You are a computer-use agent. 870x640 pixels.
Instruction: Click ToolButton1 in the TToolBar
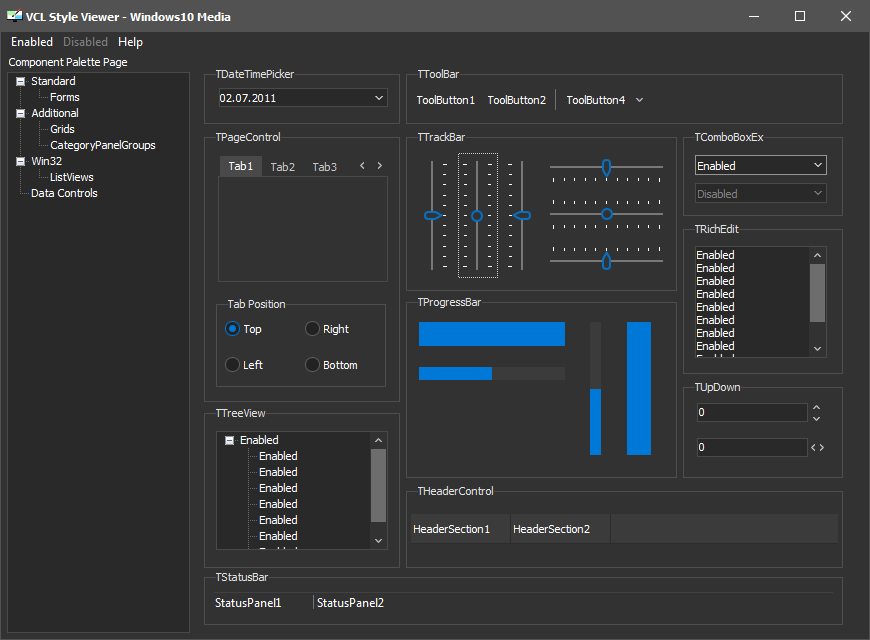[x=446, y=100]
